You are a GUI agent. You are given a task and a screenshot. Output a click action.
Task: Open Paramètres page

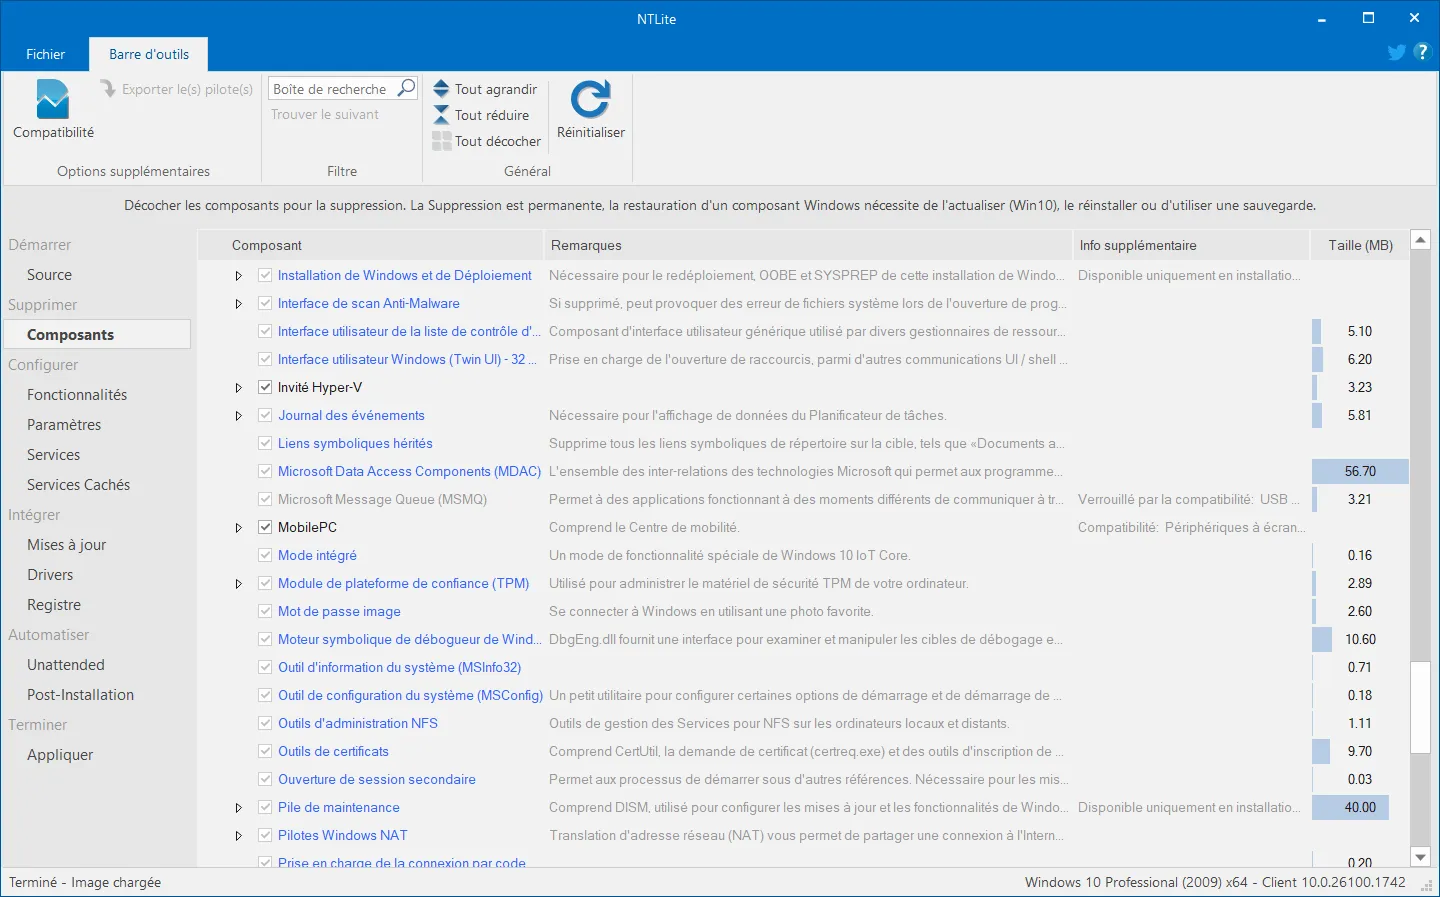[64, 425]
